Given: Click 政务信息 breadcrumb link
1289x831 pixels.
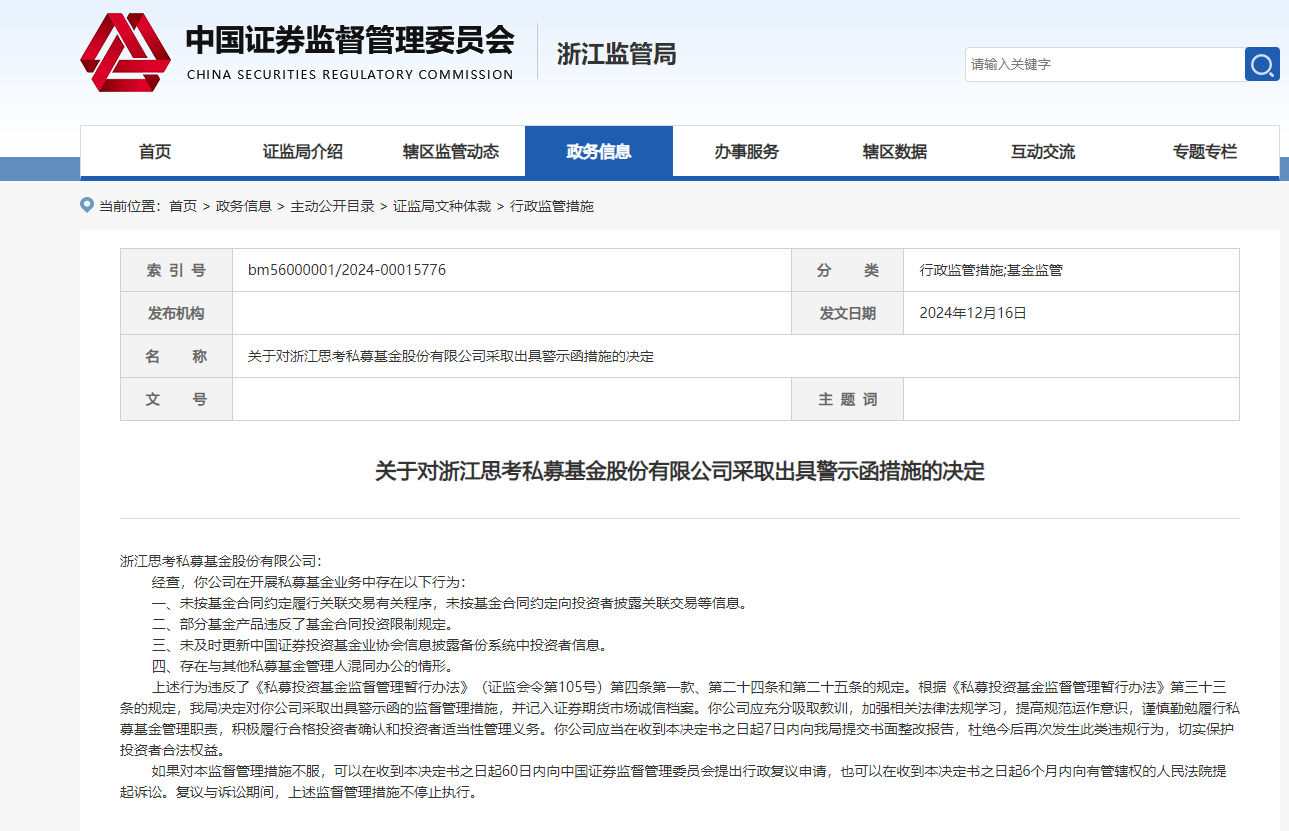Looking at the screenshot, I should [244, 206].
